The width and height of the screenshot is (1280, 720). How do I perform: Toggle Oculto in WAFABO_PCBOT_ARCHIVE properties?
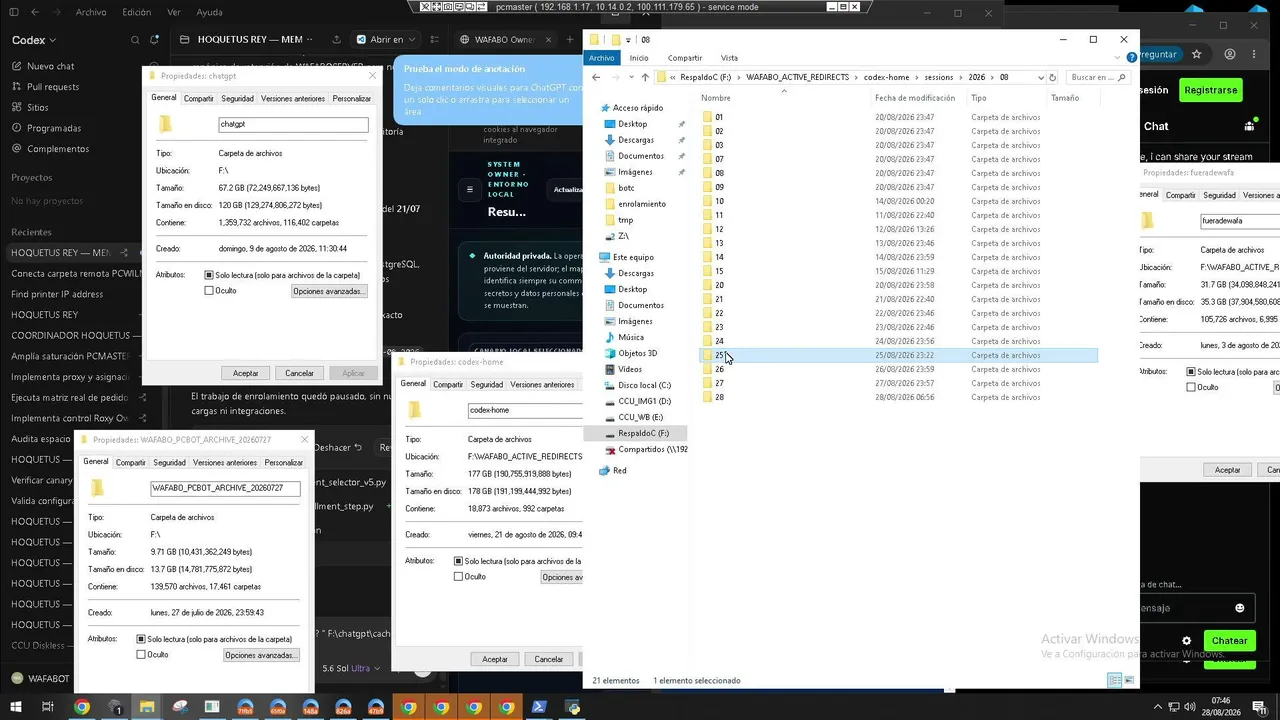[141, 655]
